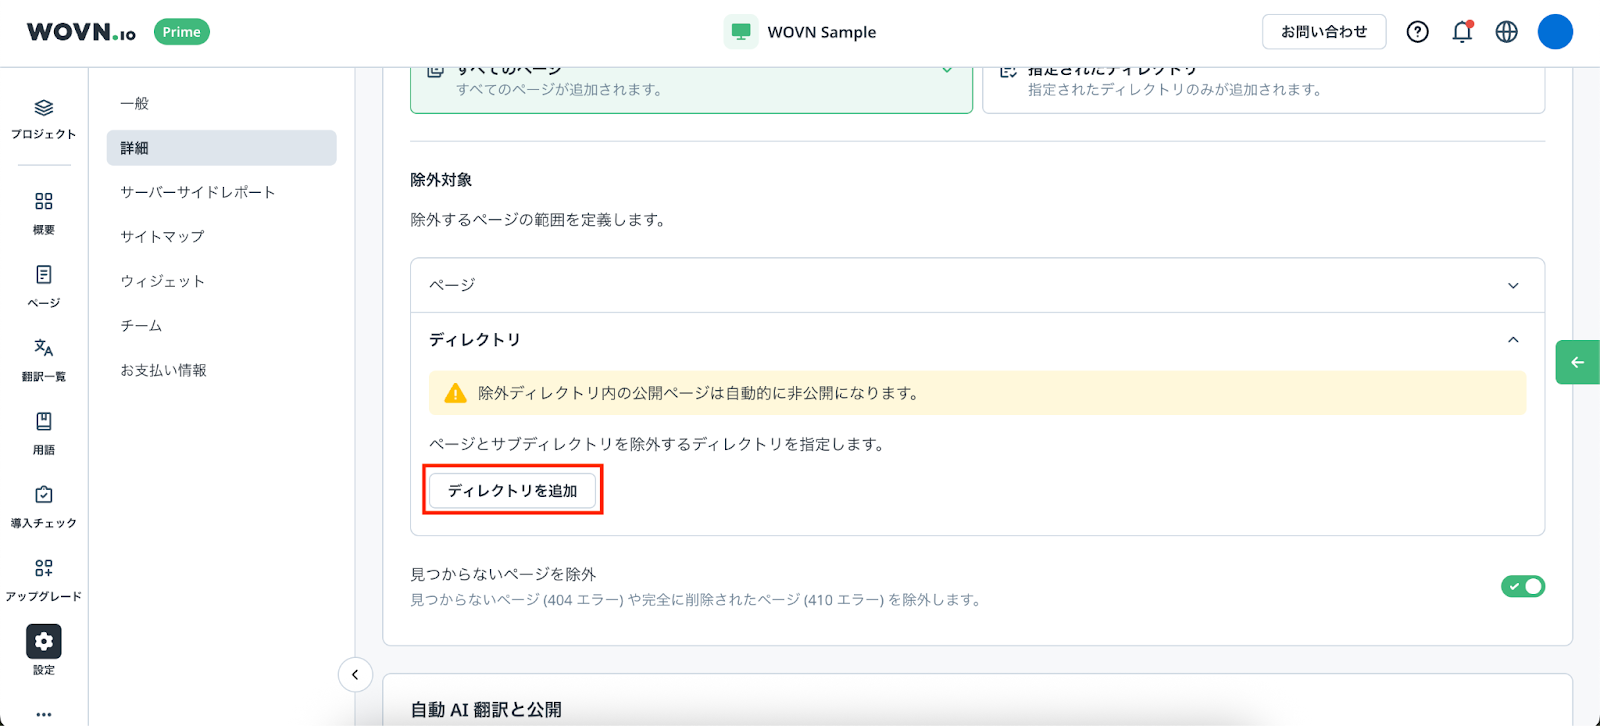Click the ディレクトリを追加 button

pyautogui.click(x=512, y=491)
